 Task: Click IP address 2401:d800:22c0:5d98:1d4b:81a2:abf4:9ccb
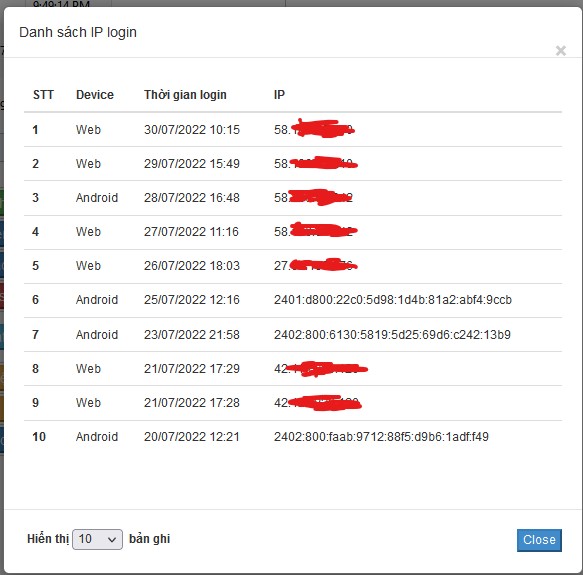(x=393, y=300)
